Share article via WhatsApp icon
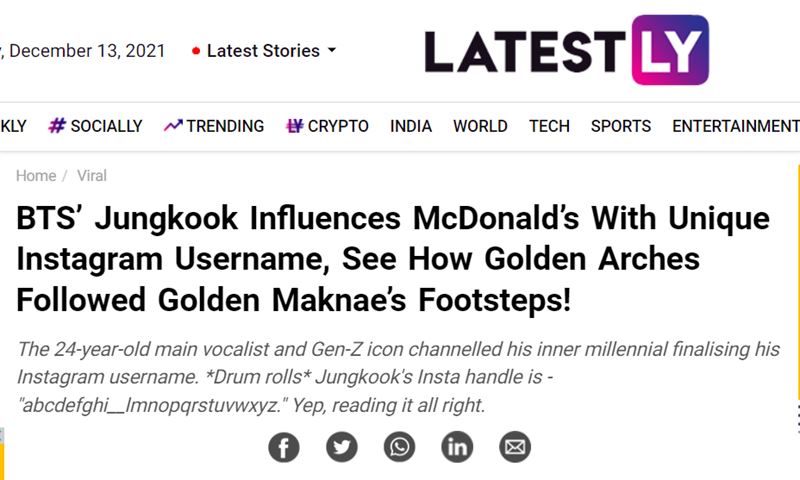The width and height of the screenshot is (800, 480). 400,446
